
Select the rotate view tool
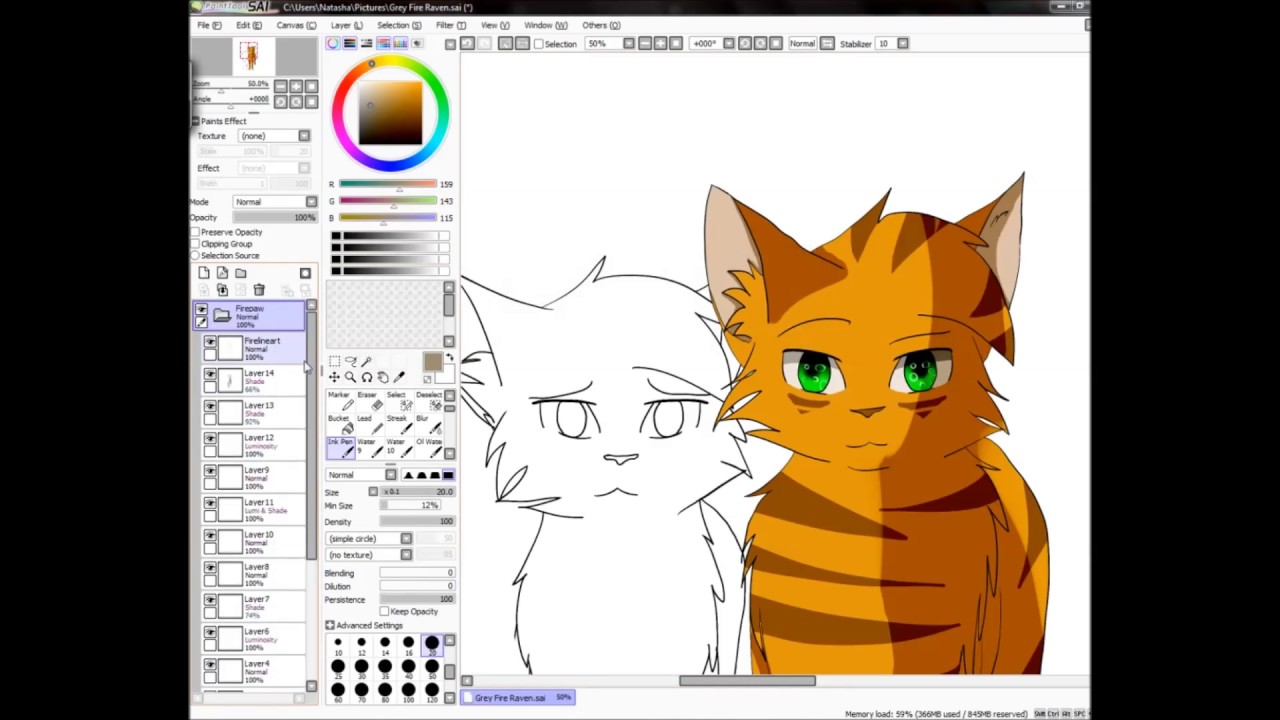tap(366, 377)
